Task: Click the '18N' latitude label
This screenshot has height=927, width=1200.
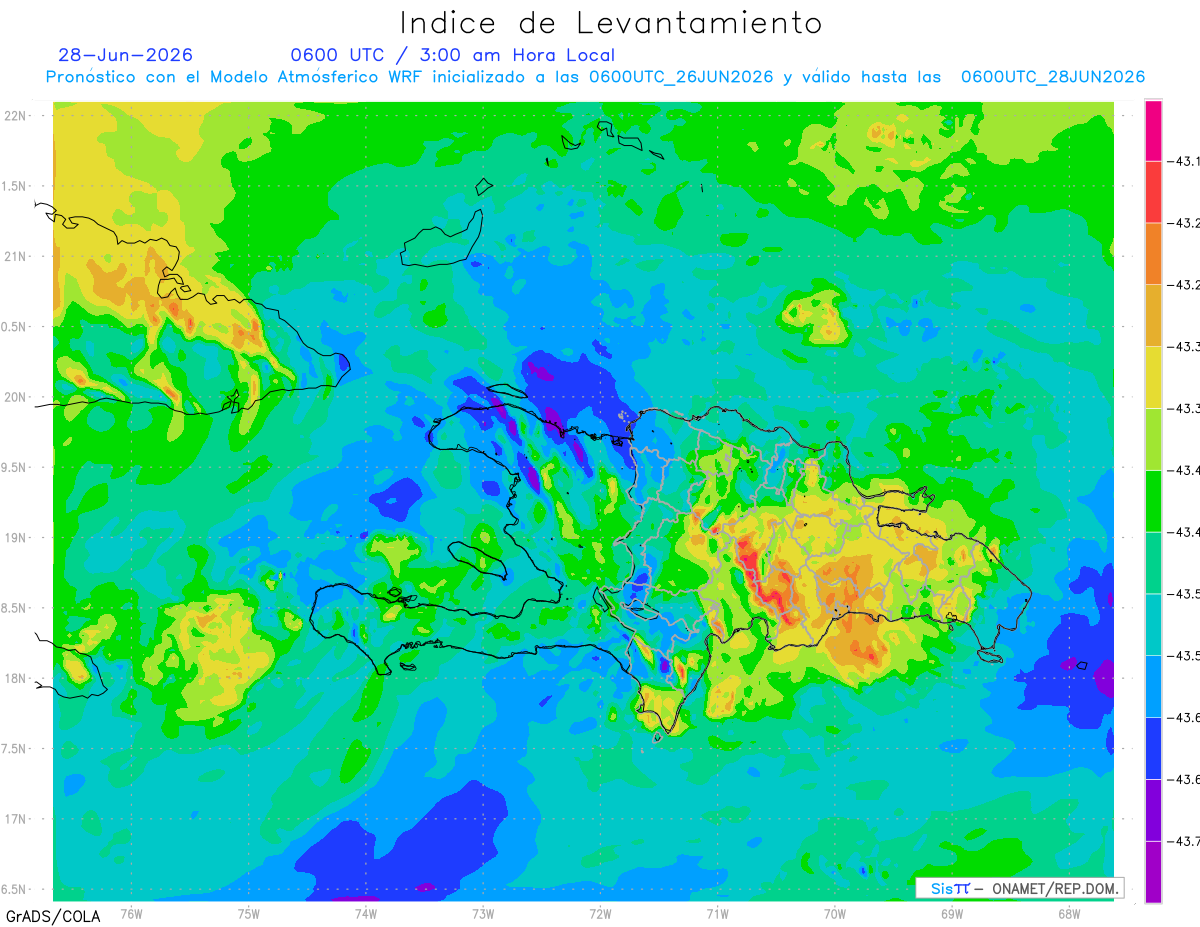Action: click(x=17, y=678)
